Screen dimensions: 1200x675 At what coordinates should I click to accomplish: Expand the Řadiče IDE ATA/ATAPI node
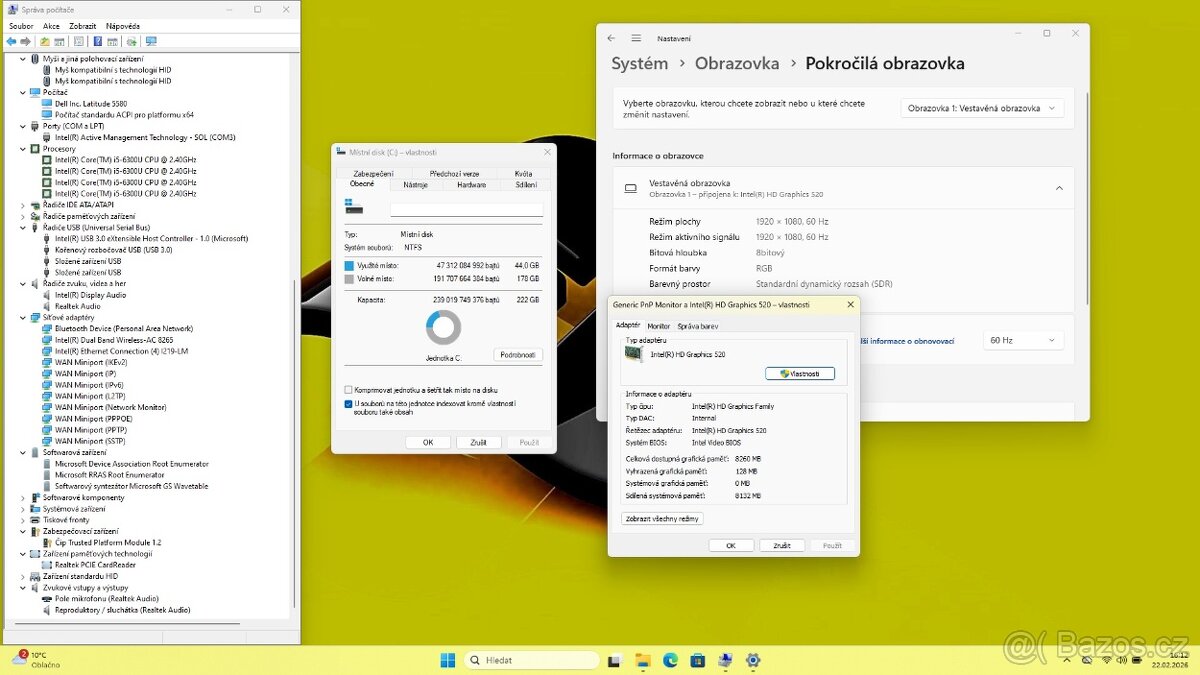pos(22,204)
